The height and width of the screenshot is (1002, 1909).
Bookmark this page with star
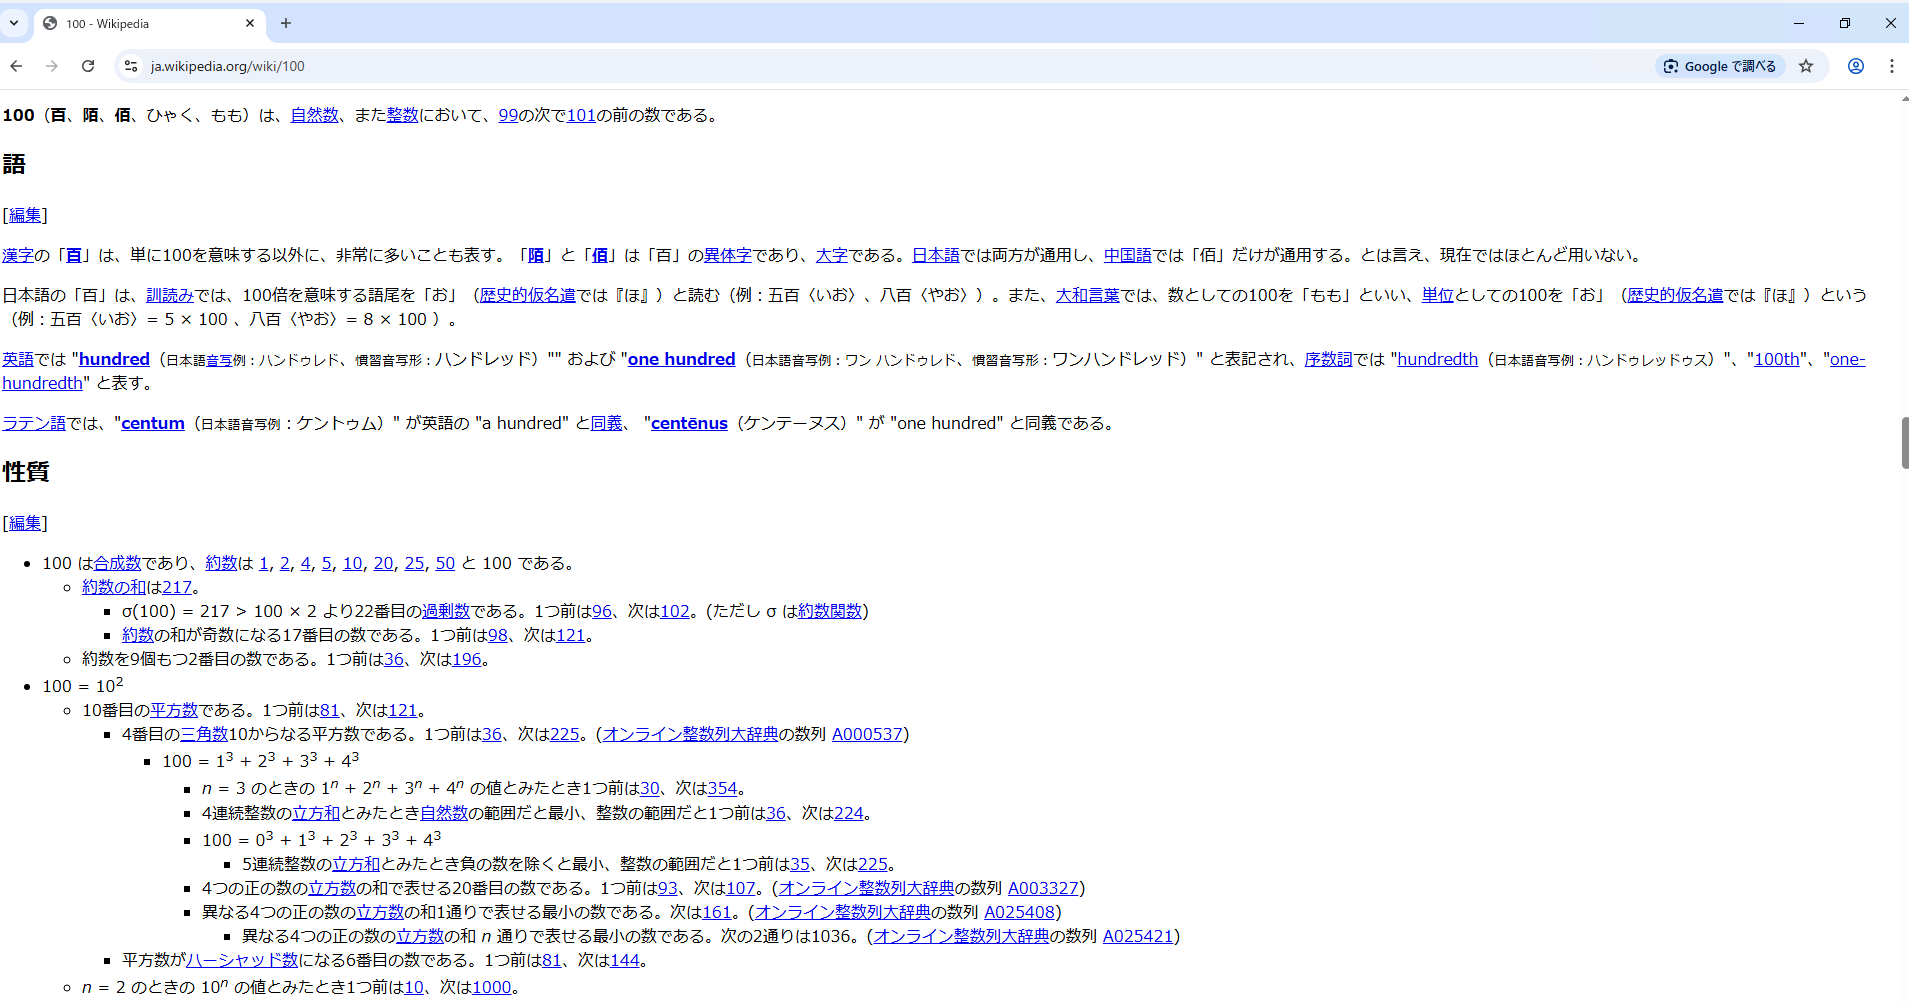pos(1806,66)
